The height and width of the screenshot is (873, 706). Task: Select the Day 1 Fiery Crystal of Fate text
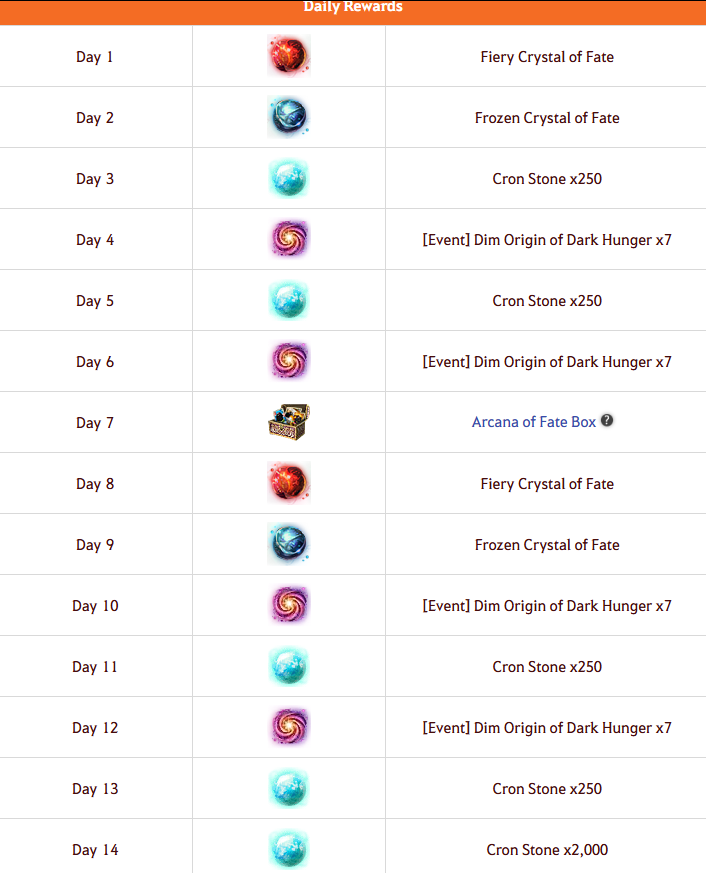coord(547,57)
